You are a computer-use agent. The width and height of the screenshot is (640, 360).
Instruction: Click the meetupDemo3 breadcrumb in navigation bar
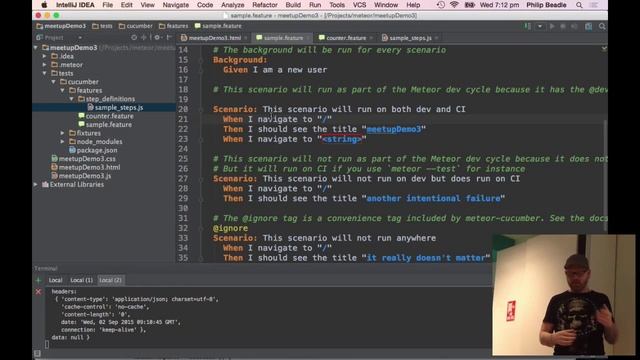coord(61,26)
